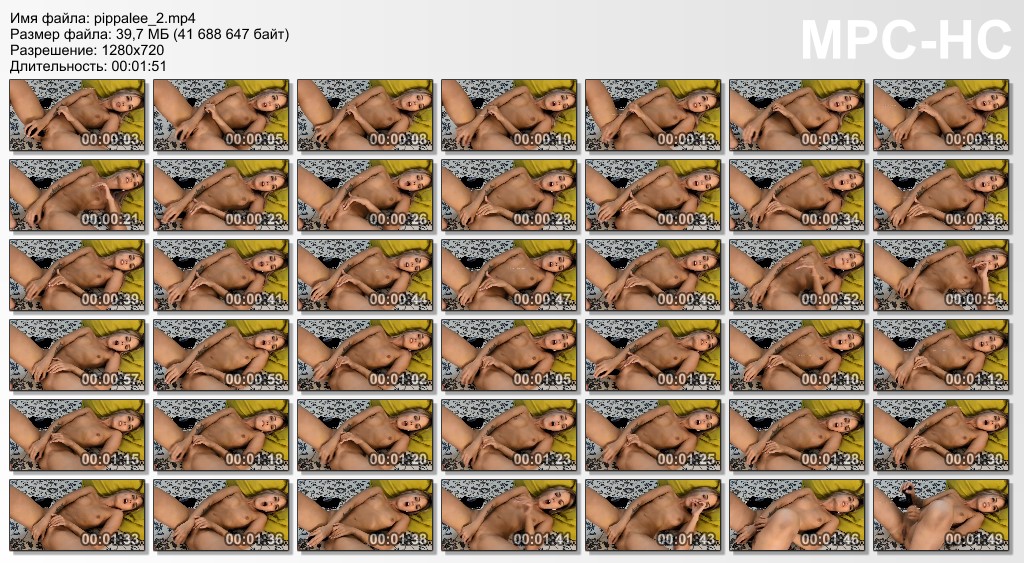Choose the frame marked 00:01:05

[x=509, y=355]
